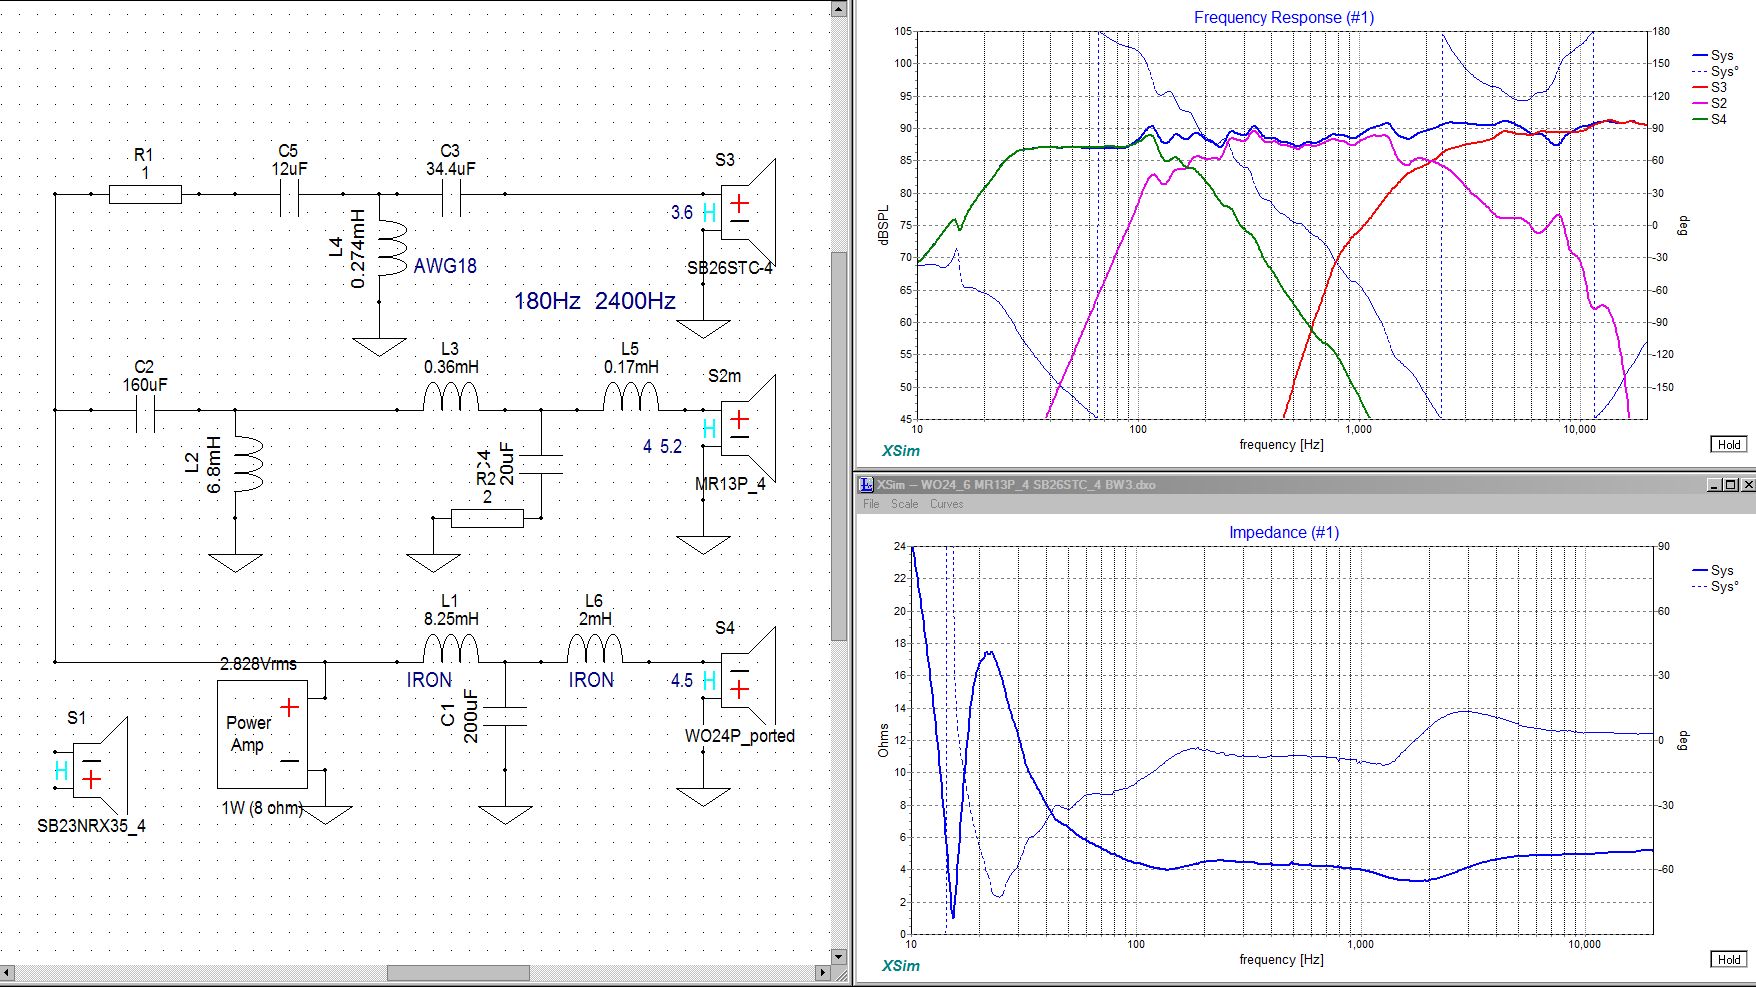Select the 20uF capacitor in the midrange branch

[x=541, y=464]
